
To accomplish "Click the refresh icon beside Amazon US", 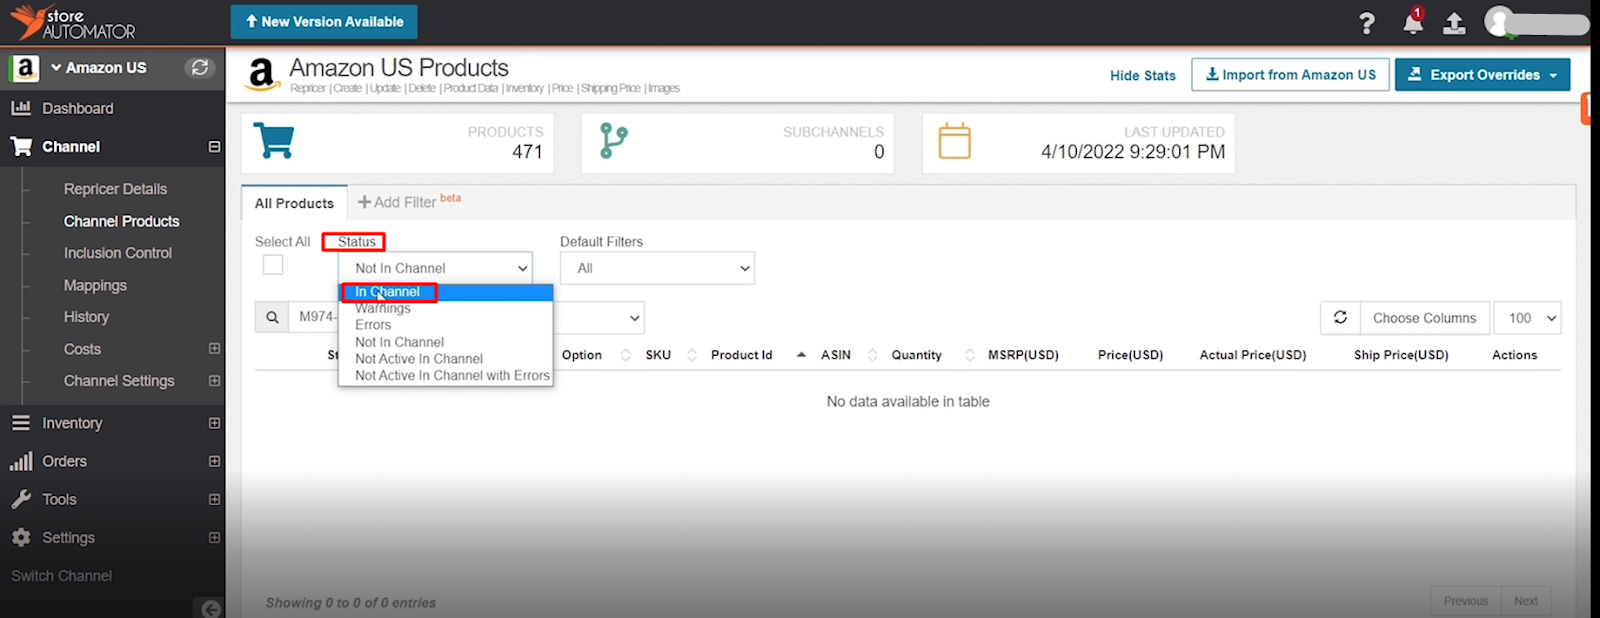I will point(200,68).
